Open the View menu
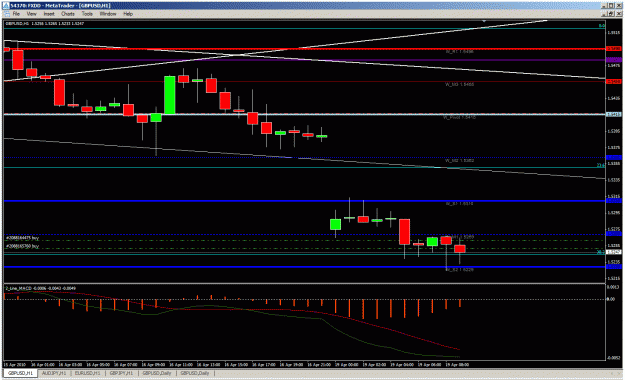Viewport: 625px width, 380px height. [31, 14]
